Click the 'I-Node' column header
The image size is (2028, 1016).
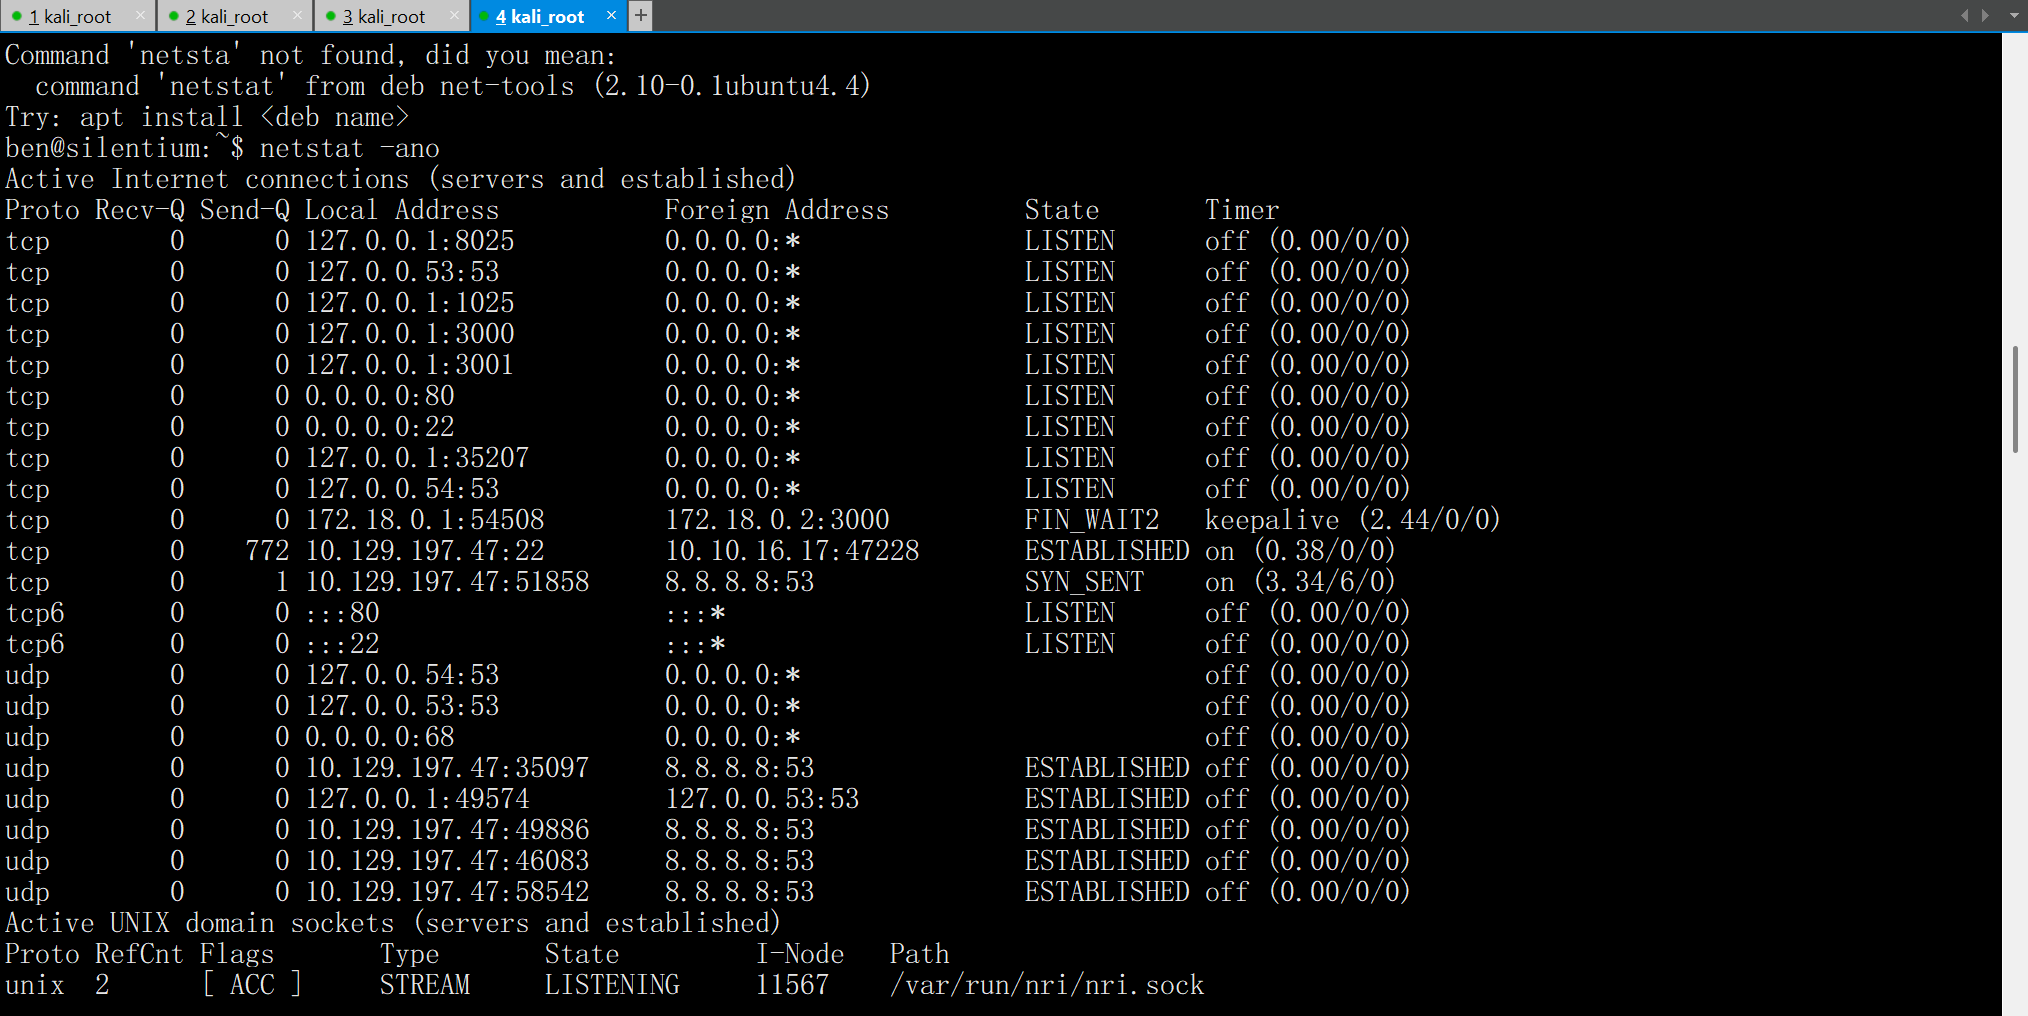(x=799, y=954)
